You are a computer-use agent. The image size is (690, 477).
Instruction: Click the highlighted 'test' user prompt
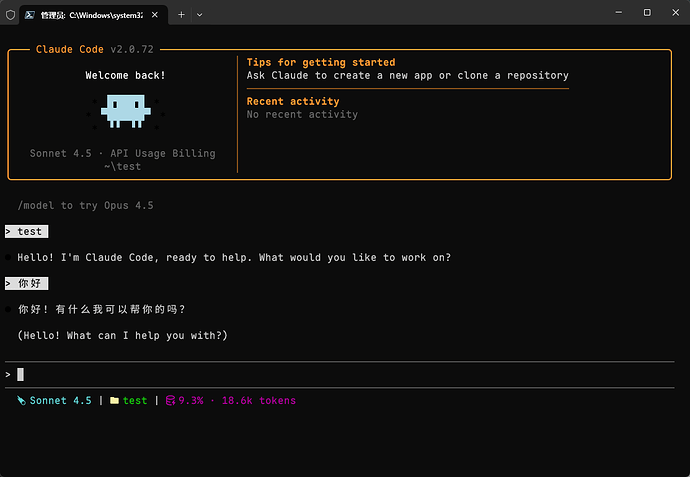[x=26, y=231]
